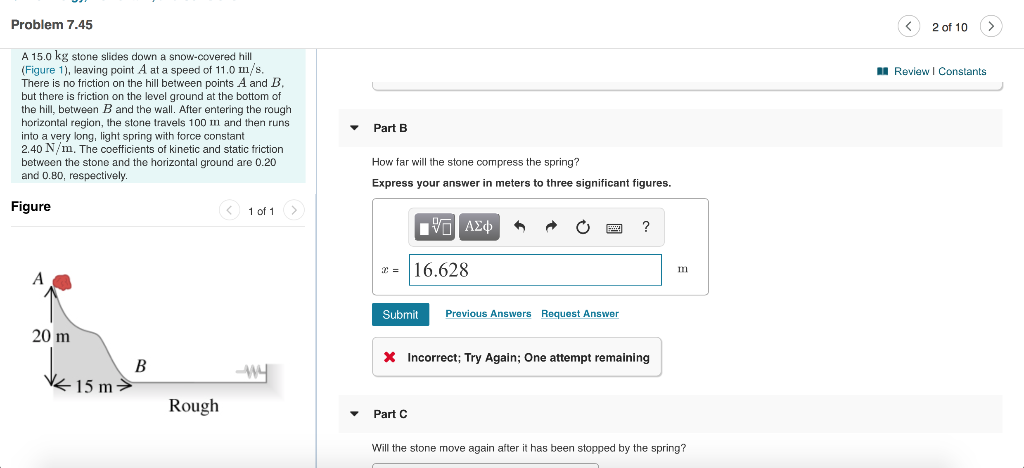
Task: Open the Review link
Action: point(912,71)
